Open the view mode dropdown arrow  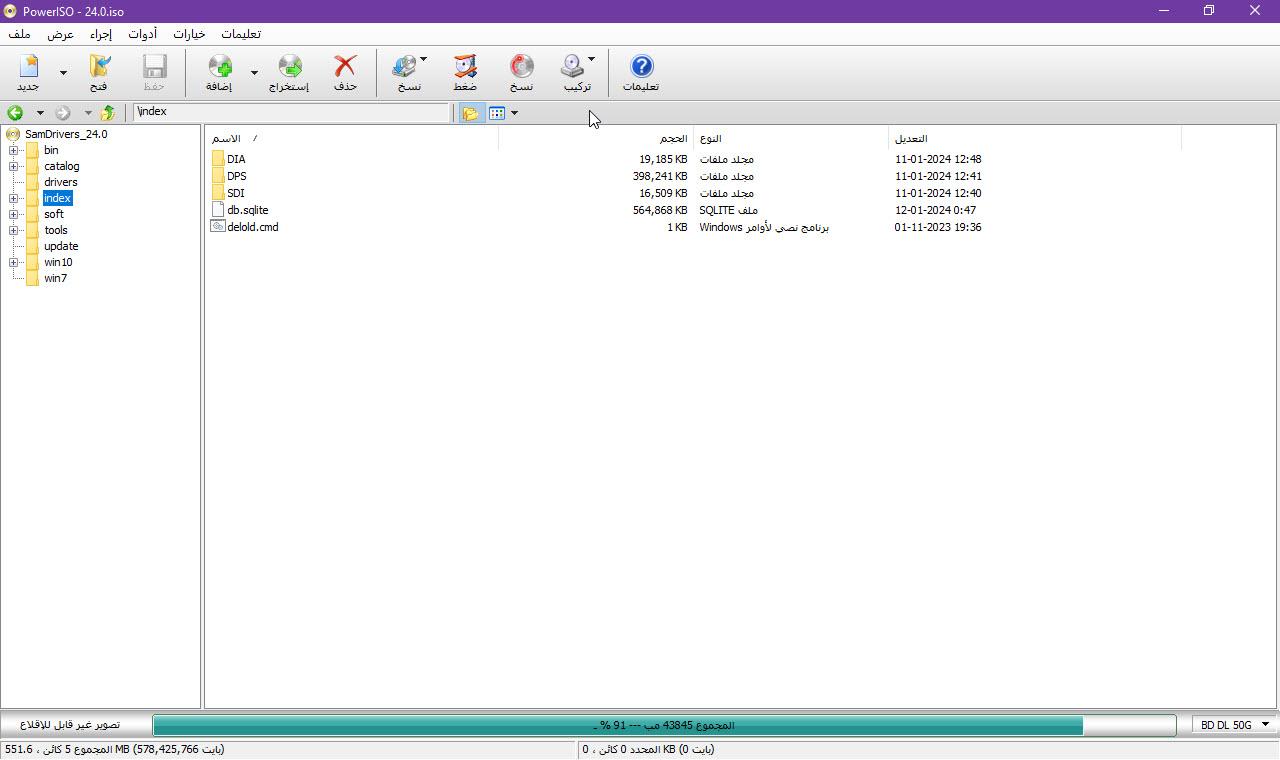pyautogui.click(x=514, y=113)
